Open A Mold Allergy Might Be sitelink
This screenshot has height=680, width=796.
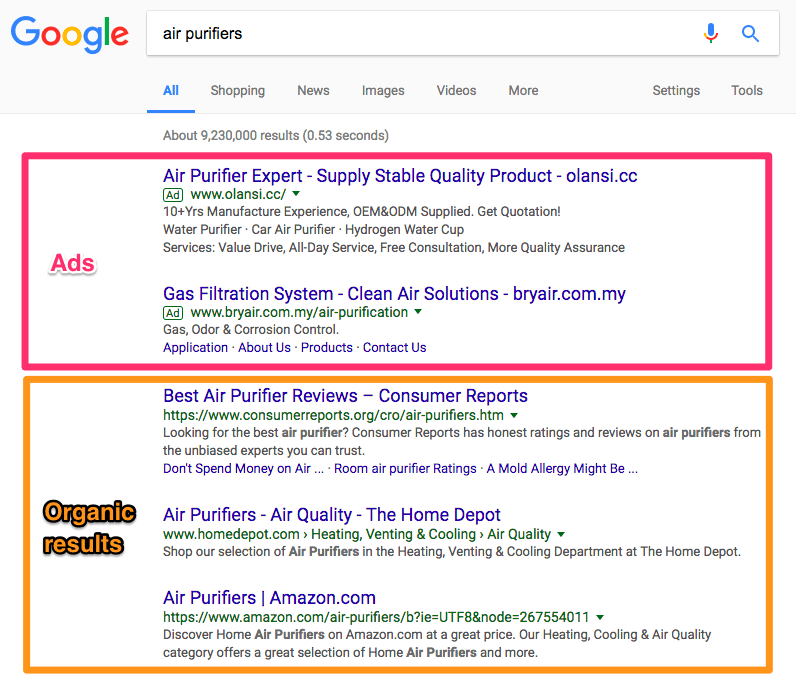562,468
